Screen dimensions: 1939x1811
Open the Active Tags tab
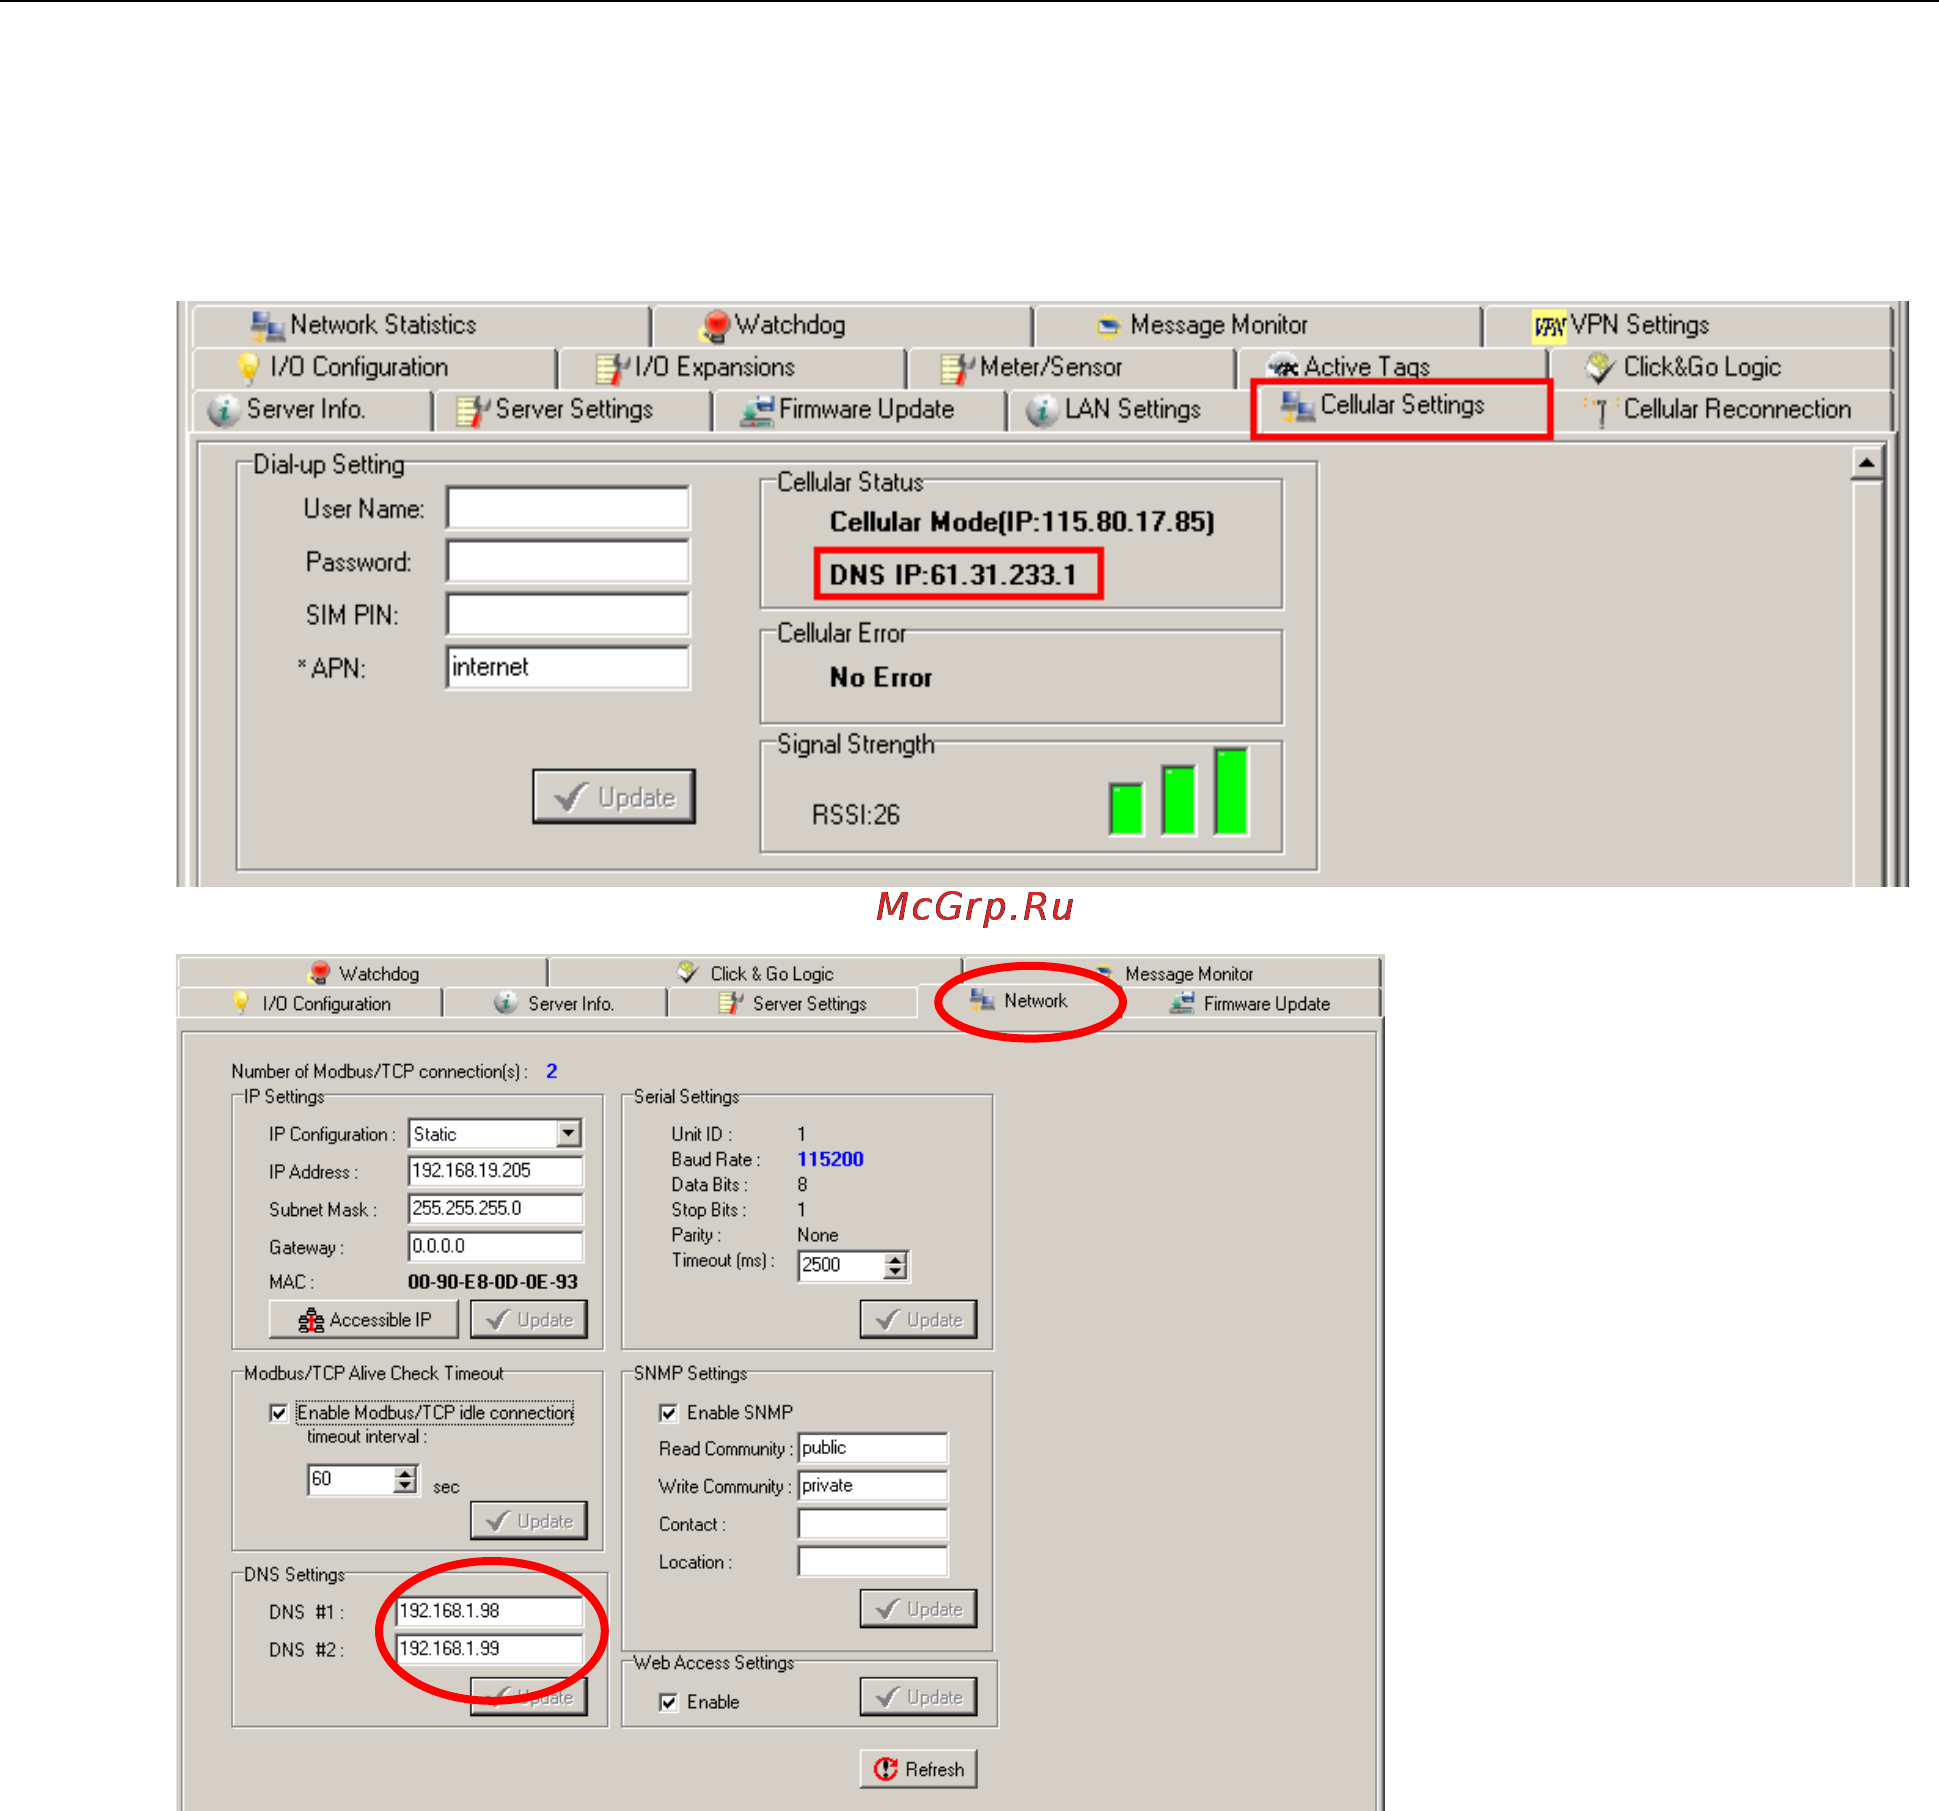click(x=1392, y=367)
